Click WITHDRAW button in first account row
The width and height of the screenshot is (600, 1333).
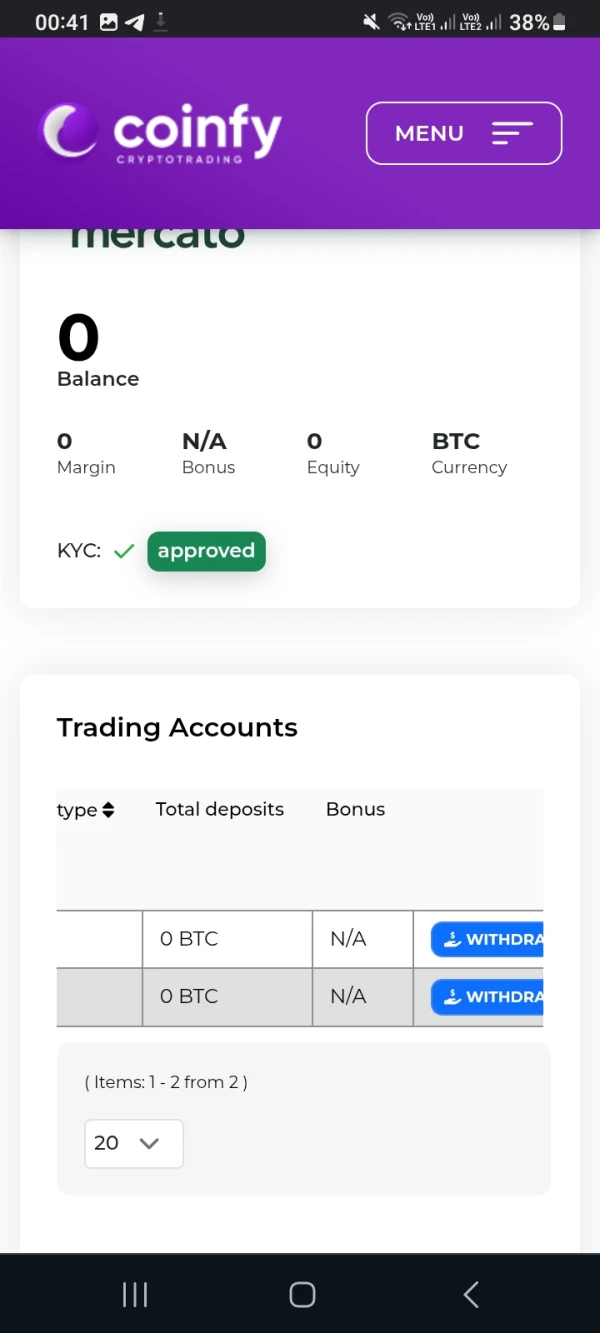[x=488, y=939]
